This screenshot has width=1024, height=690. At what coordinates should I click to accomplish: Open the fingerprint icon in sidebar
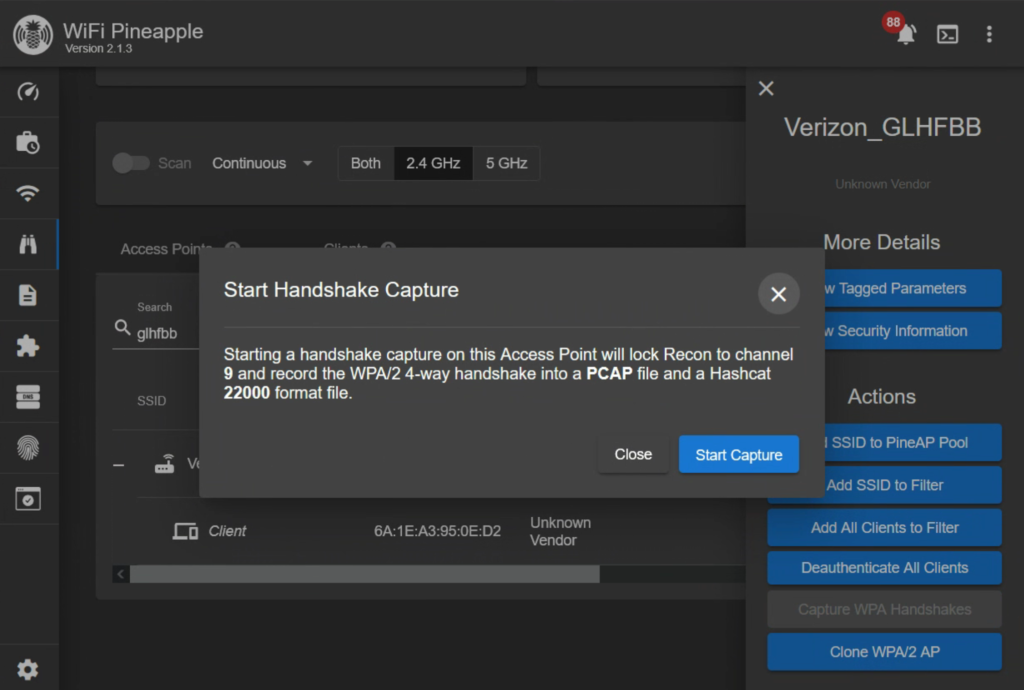28,448
